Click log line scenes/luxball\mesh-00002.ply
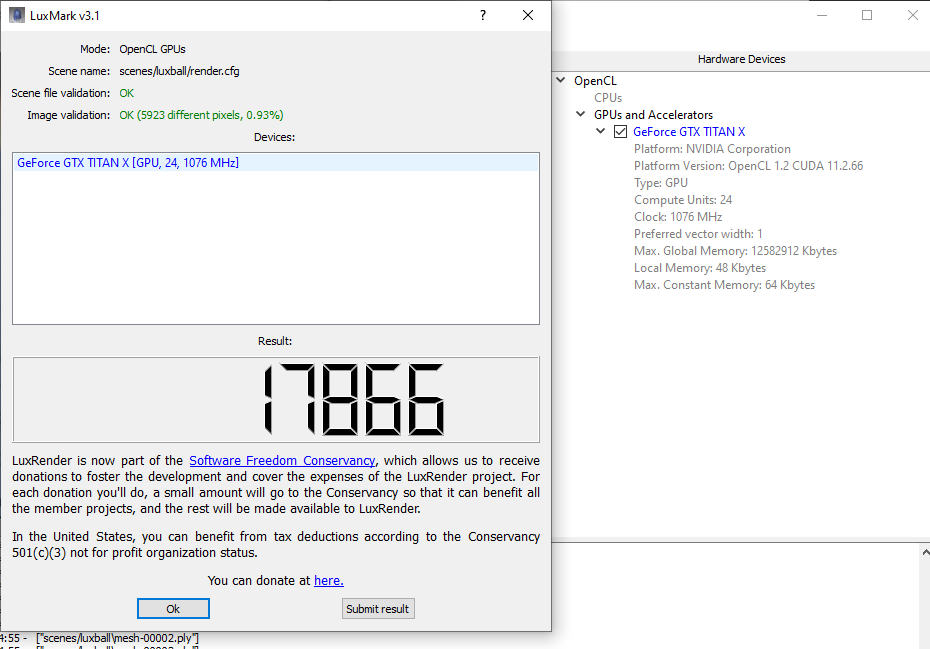Screen dimensions: 930x649 [117, 638]
